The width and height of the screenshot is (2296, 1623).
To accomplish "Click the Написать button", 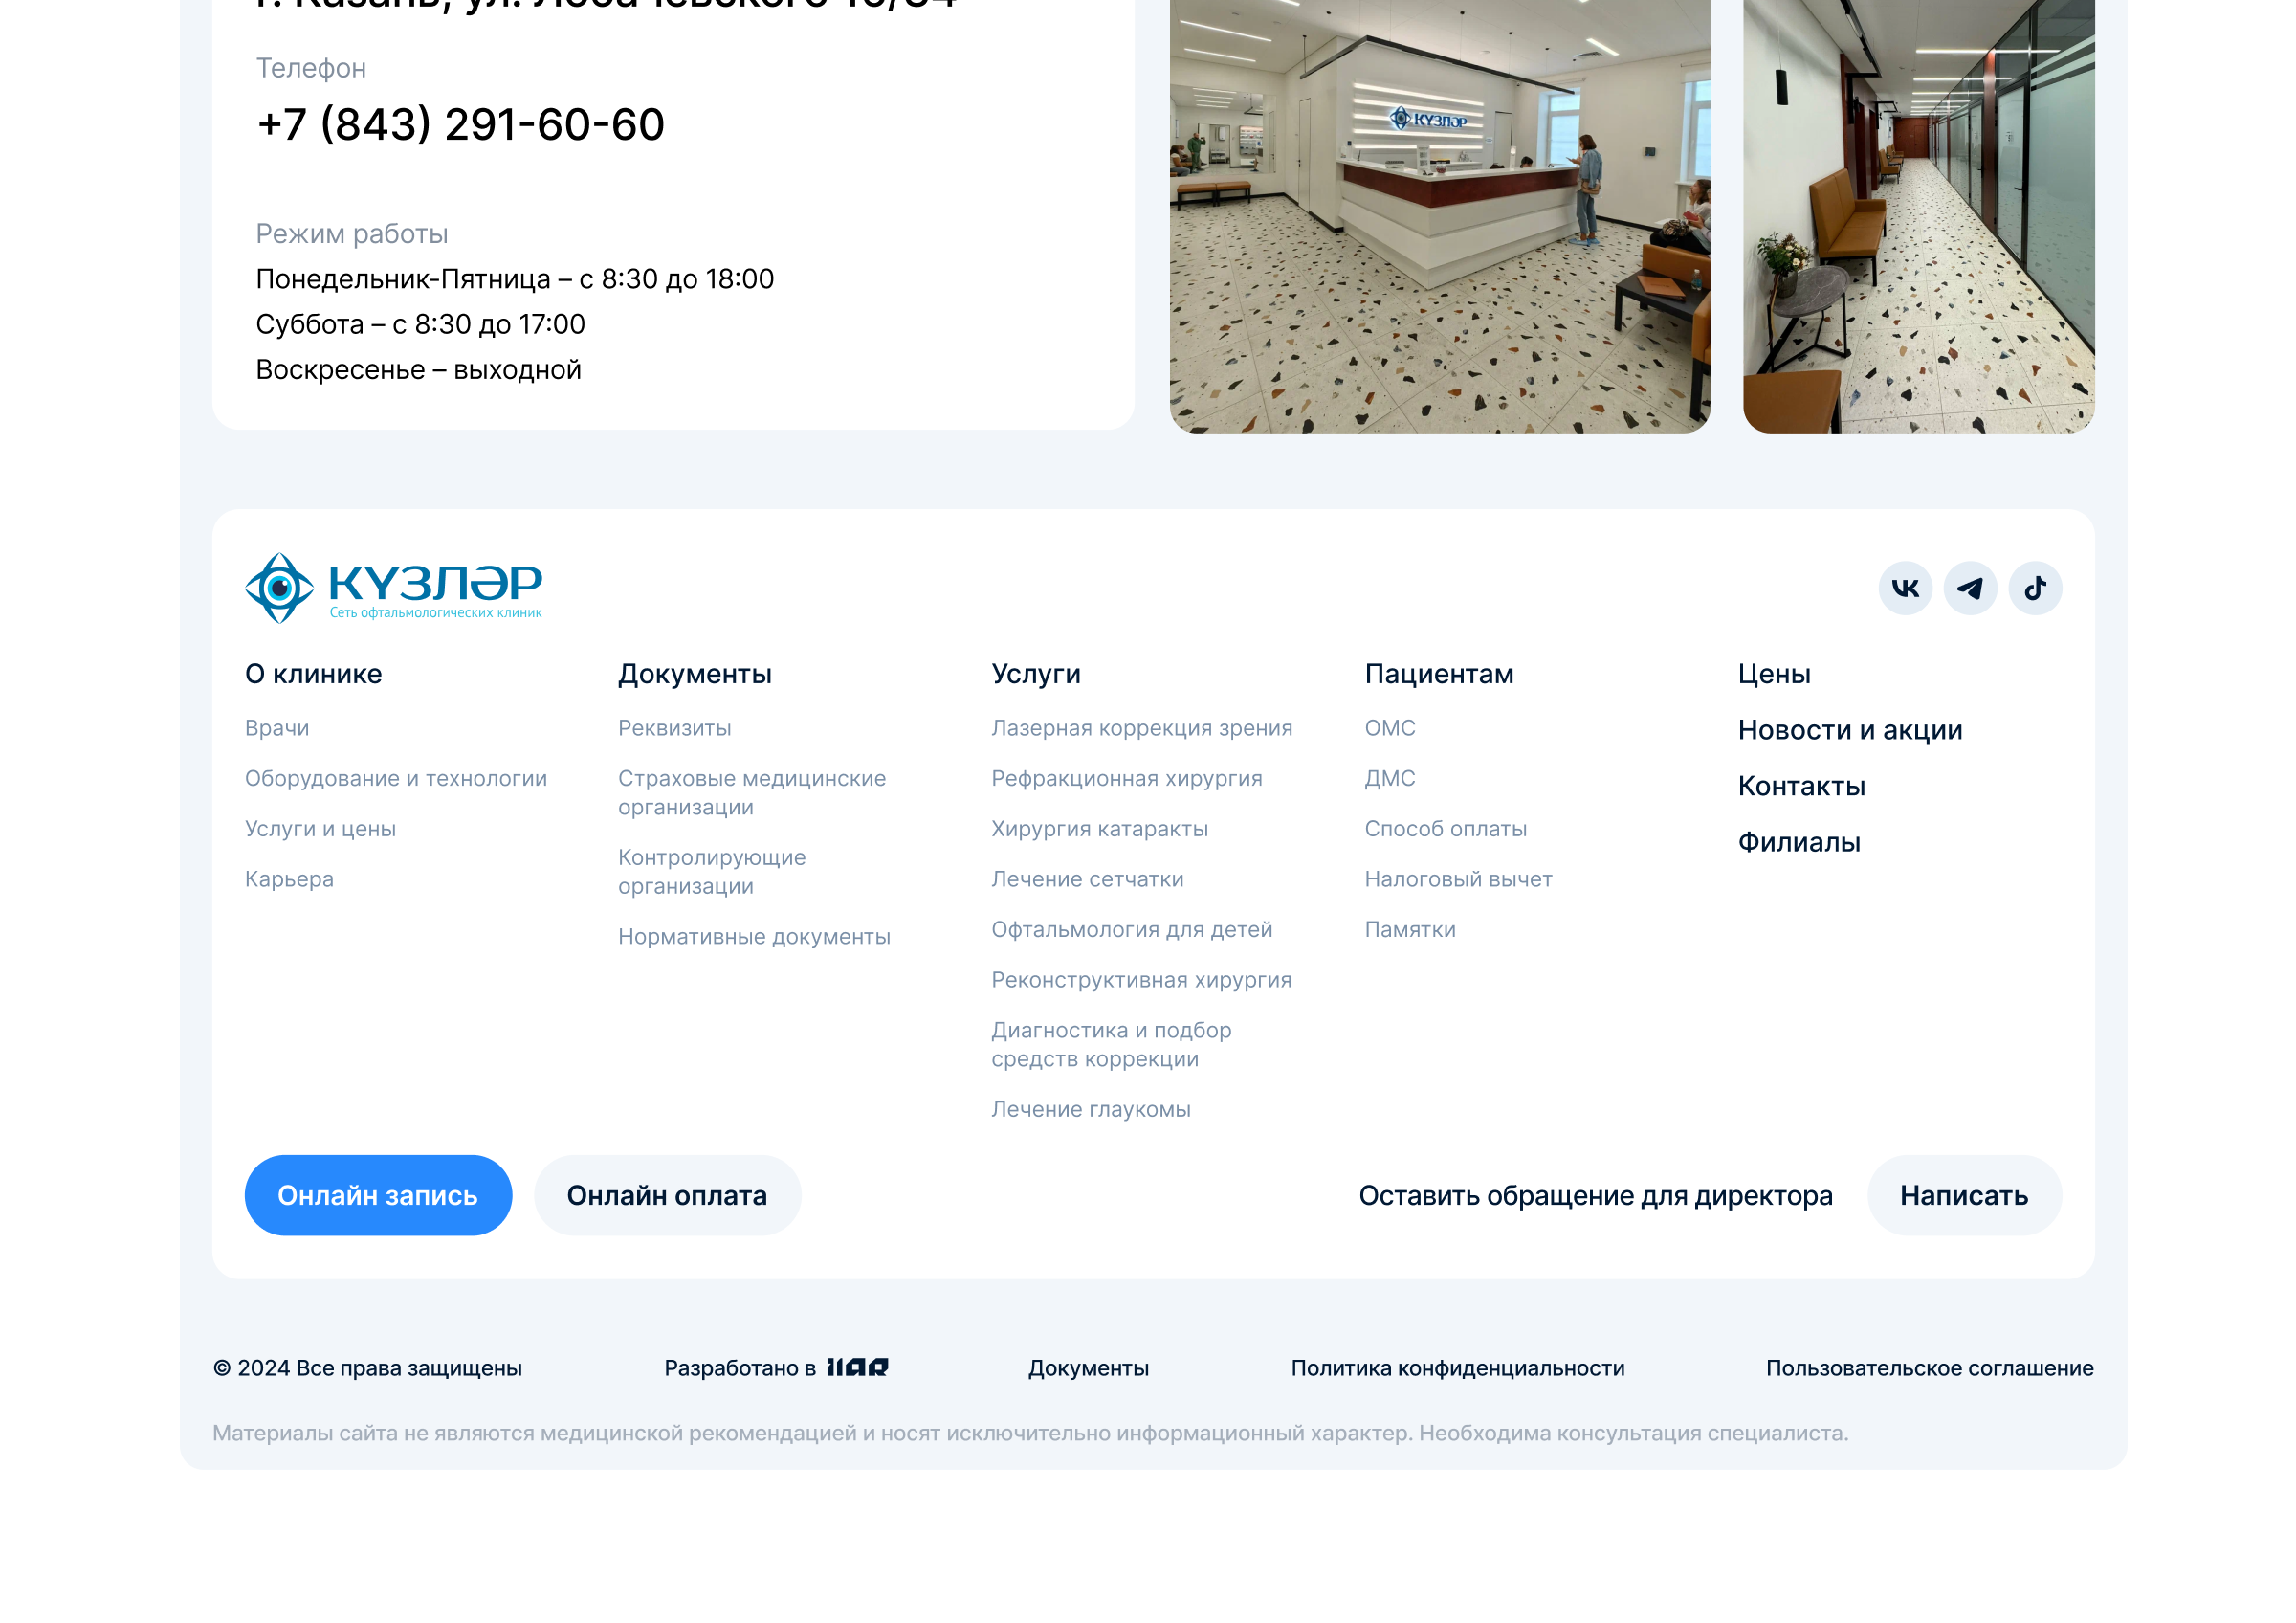I will click(x=1963, y=1195).
